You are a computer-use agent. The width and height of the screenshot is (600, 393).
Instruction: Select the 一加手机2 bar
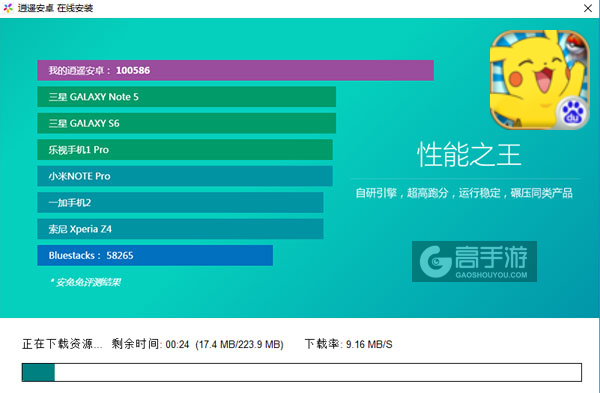pyautogui.click(x=180, y=202)
